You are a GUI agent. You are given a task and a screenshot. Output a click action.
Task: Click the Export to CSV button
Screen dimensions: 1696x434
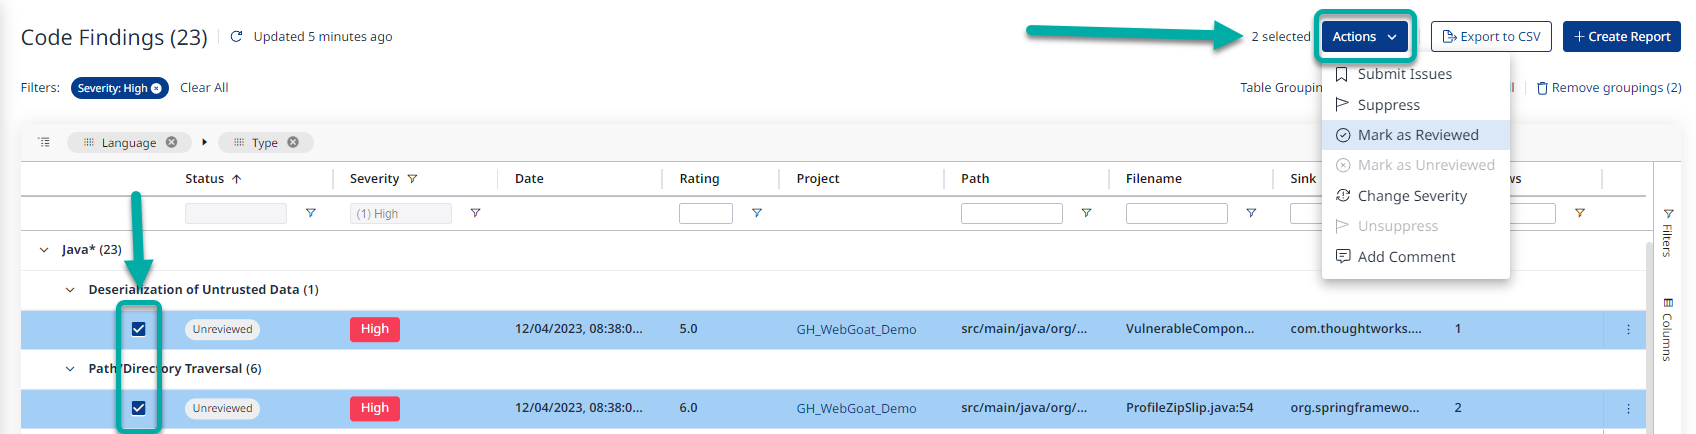point(1491,37)
